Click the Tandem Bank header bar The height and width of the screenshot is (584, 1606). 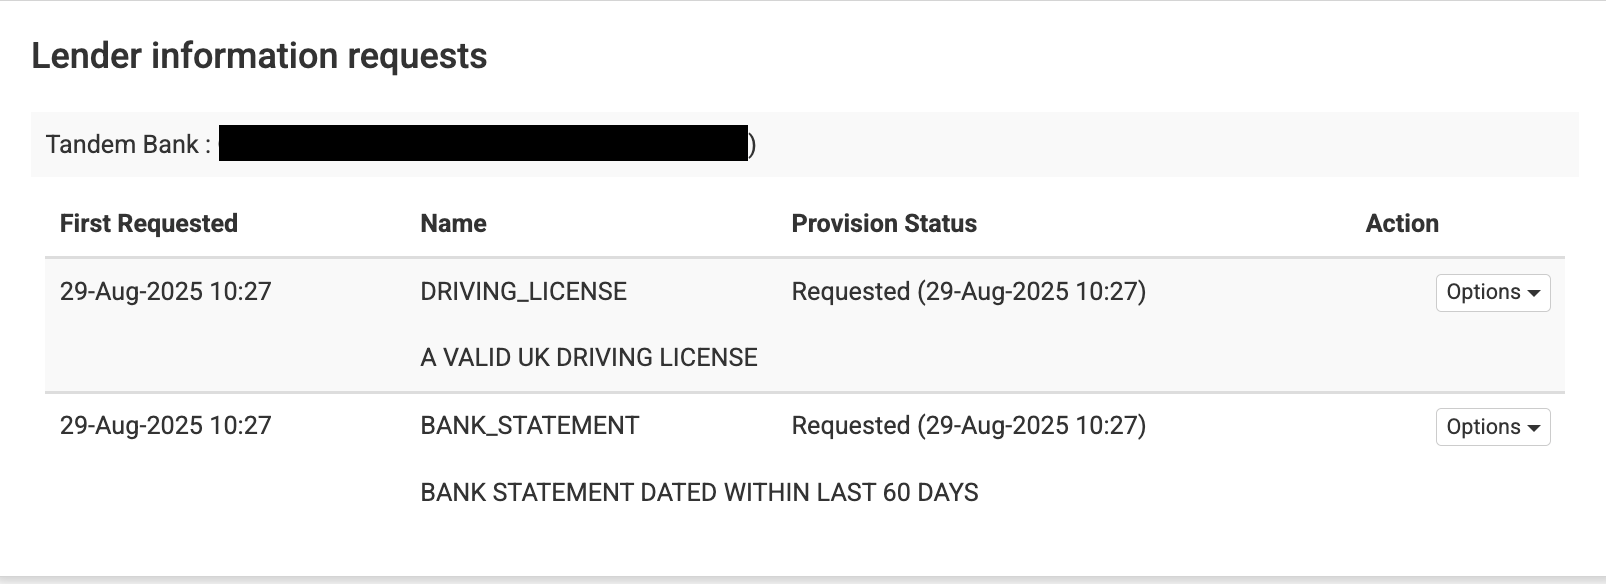[x=800, y=143]
